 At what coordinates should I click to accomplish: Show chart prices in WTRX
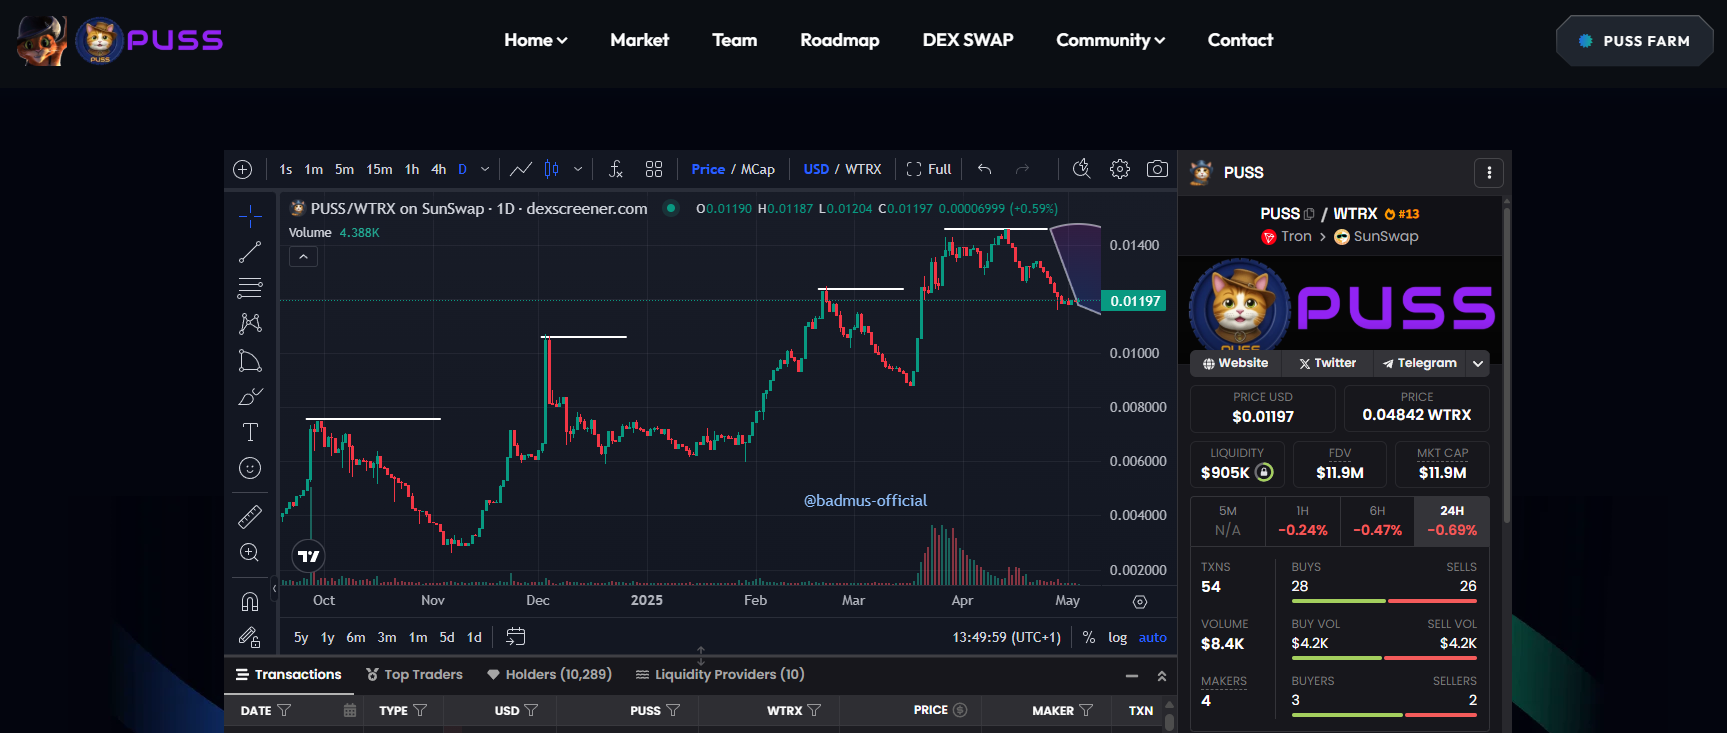coord(863,169)
